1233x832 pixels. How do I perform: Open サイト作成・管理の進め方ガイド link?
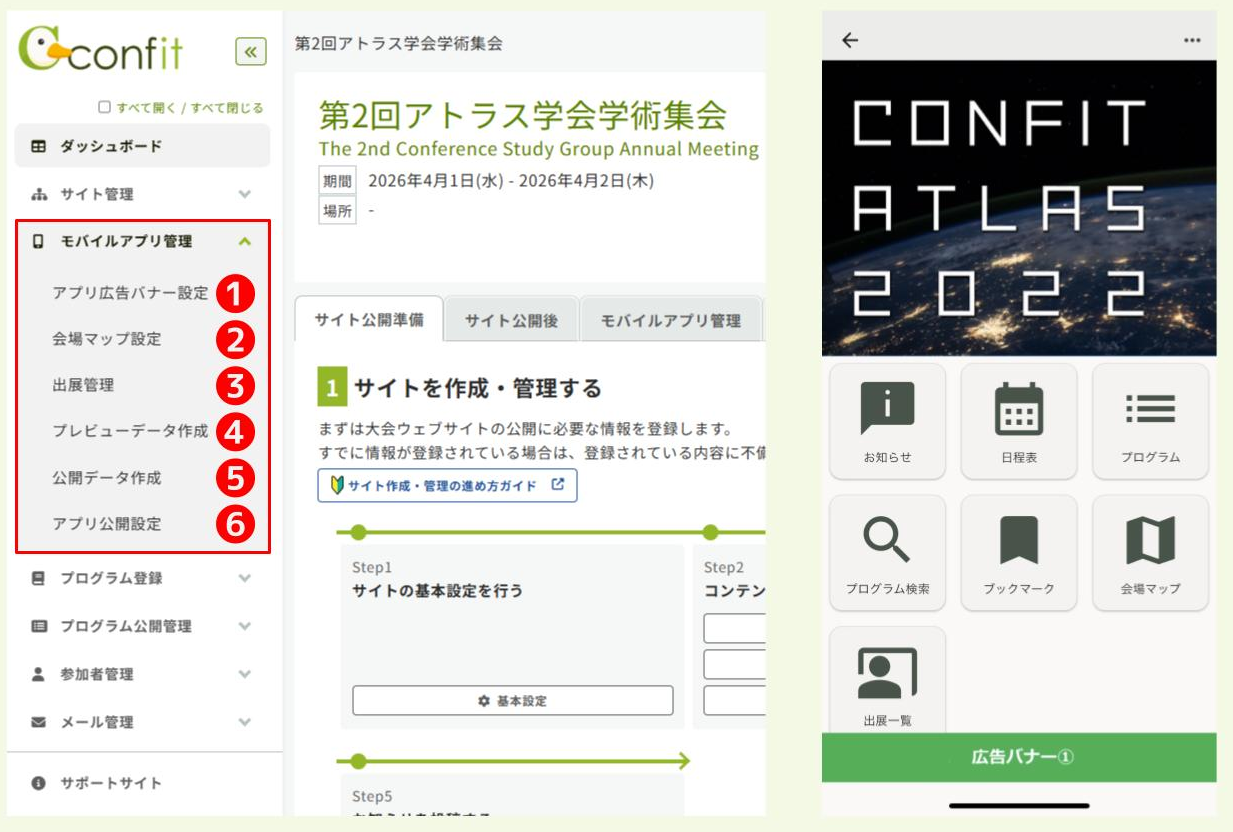point(447,486)
